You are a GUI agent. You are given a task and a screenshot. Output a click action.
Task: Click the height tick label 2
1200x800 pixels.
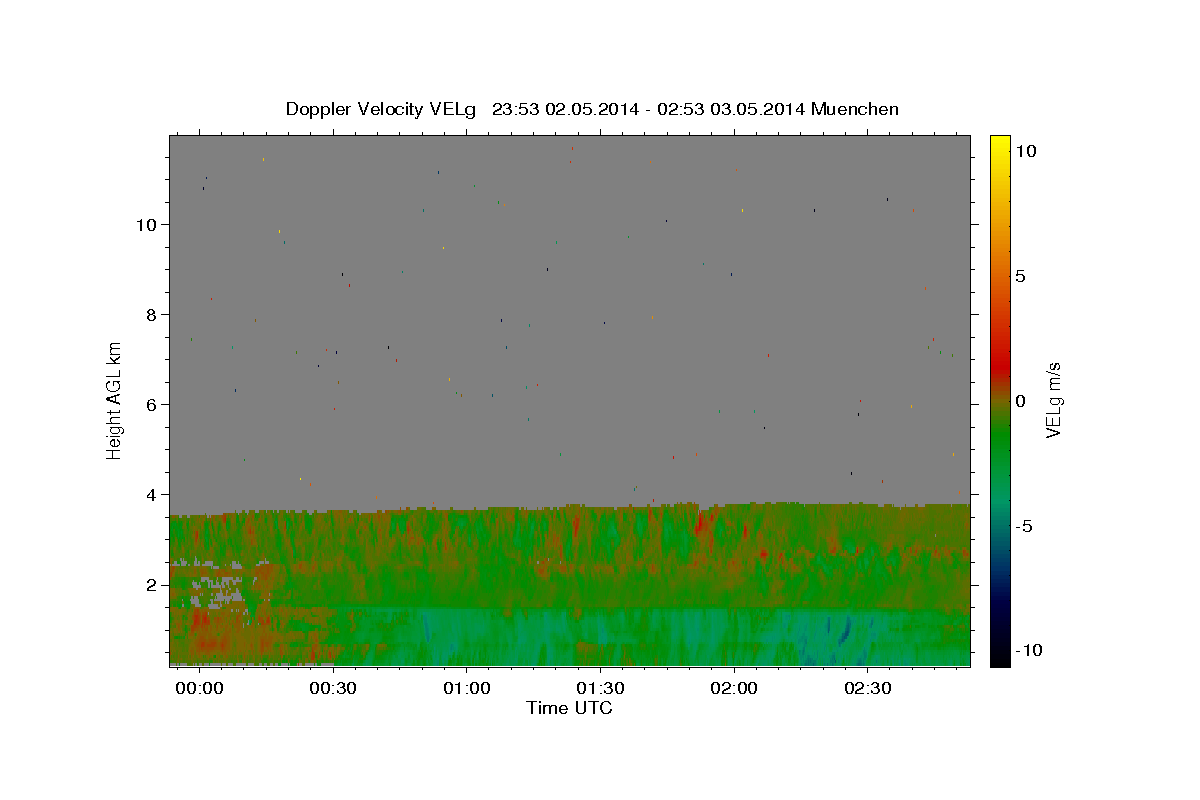151,585
